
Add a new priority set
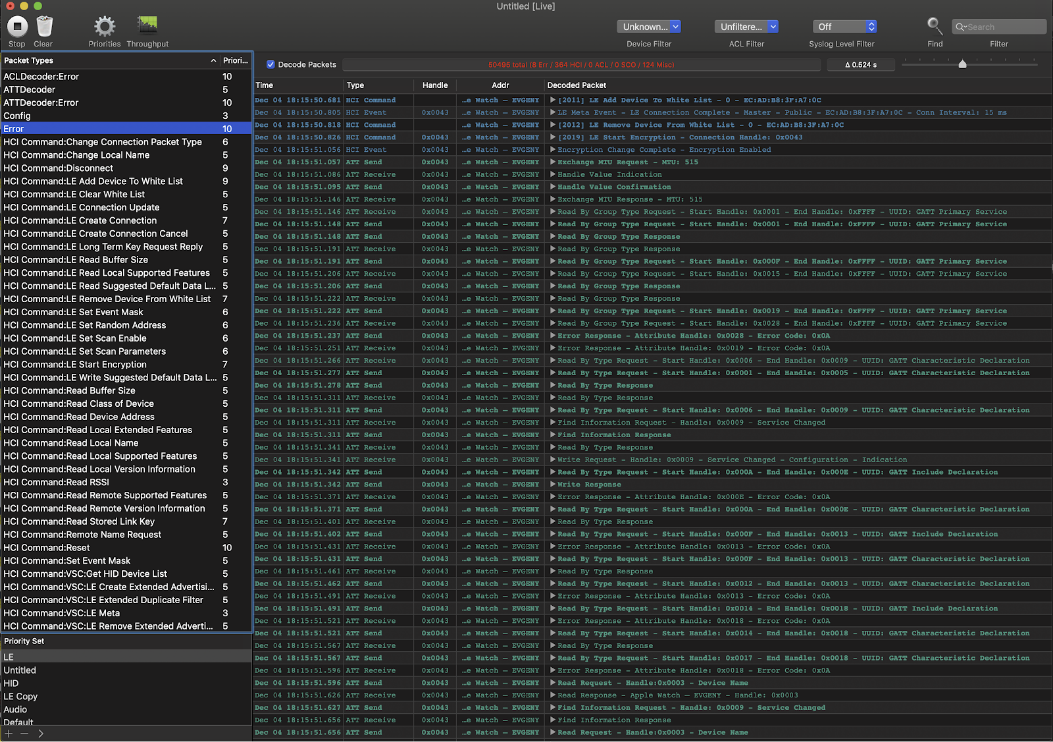9,734
